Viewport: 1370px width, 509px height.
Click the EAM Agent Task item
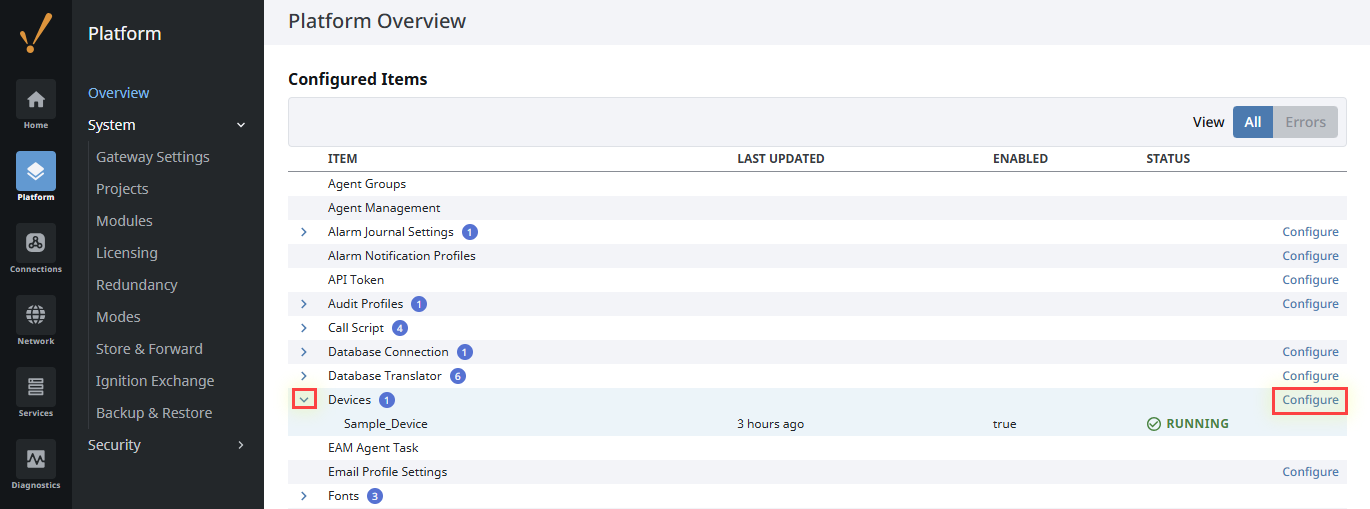tap(373, 448)
